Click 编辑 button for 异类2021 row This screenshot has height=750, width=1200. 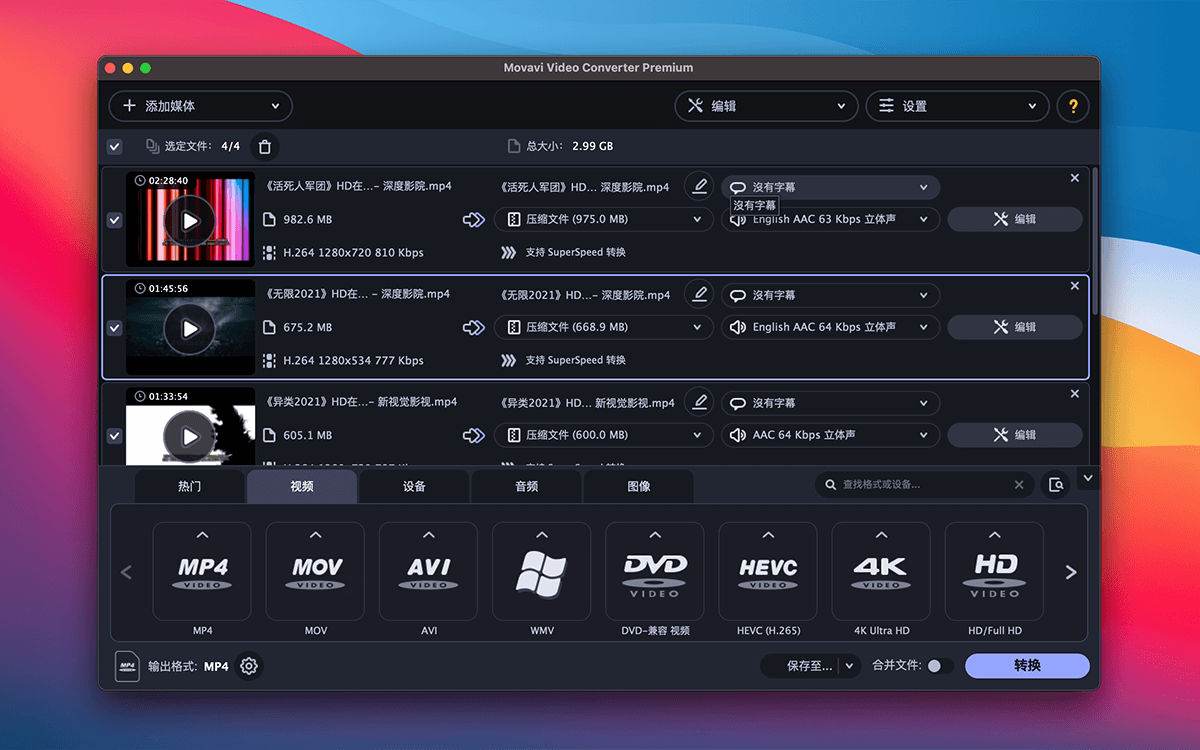point(1015,435)
